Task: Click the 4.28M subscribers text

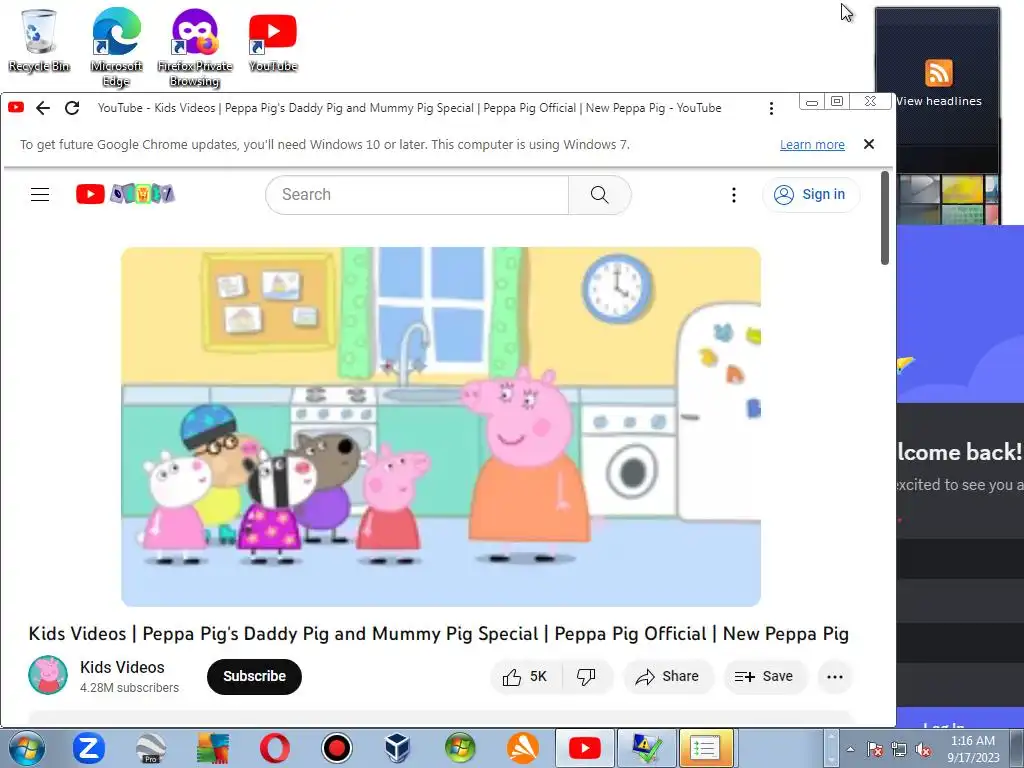Action: (129, 688)
